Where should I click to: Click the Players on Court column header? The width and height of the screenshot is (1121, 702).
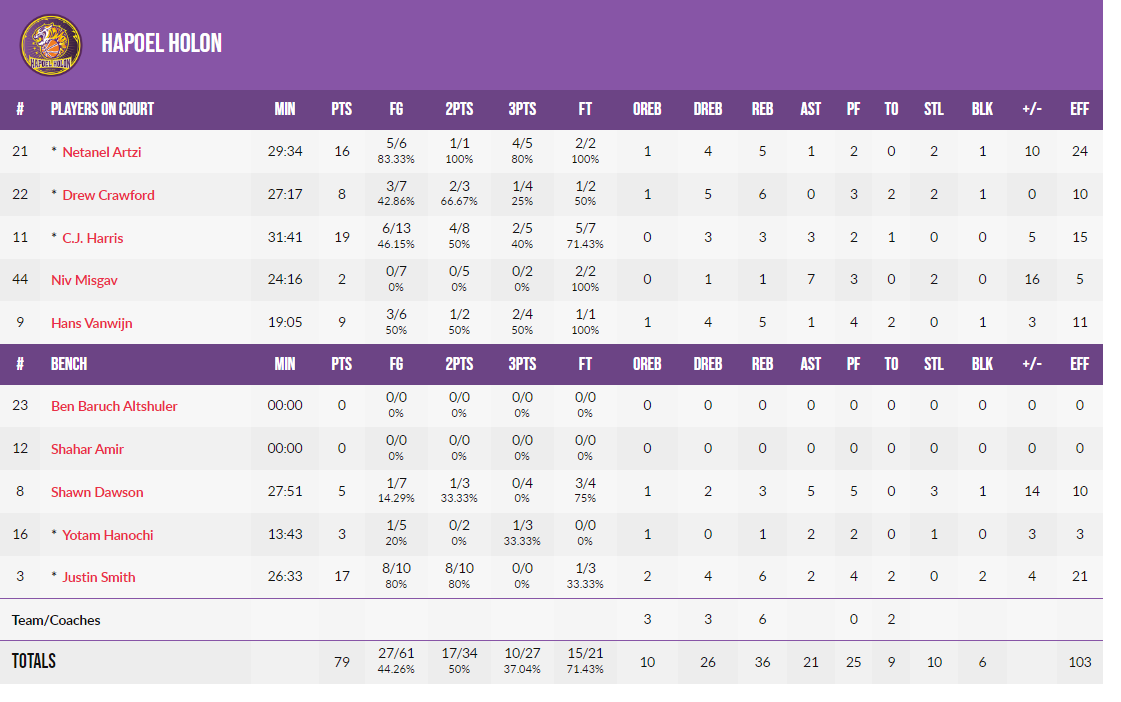point(102,109)
